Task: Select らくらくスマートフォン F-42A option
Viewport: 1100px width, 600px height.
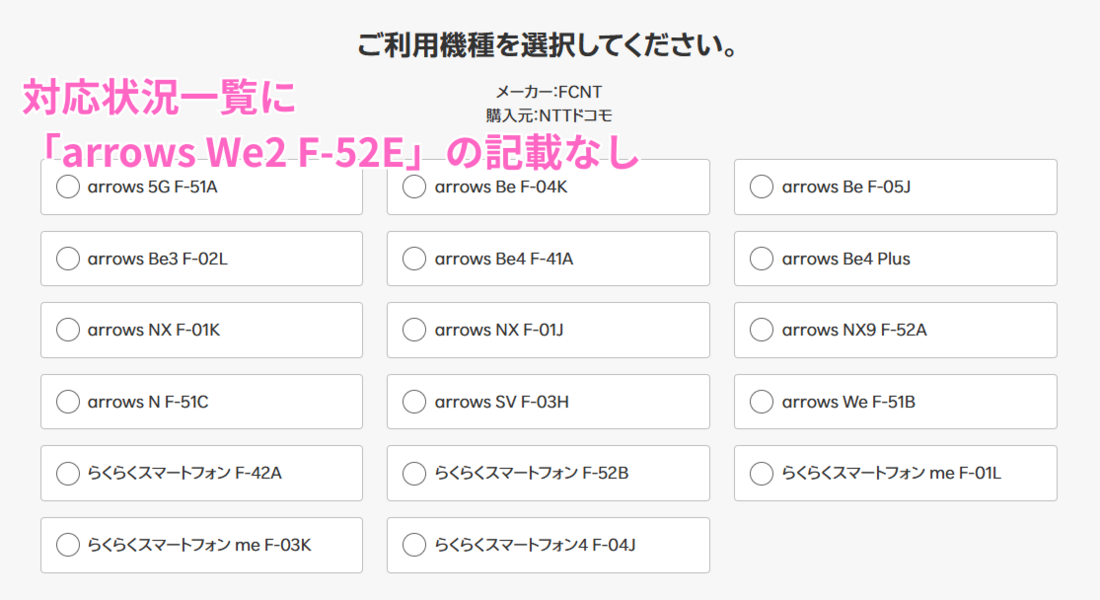Action: click(68, 473)
